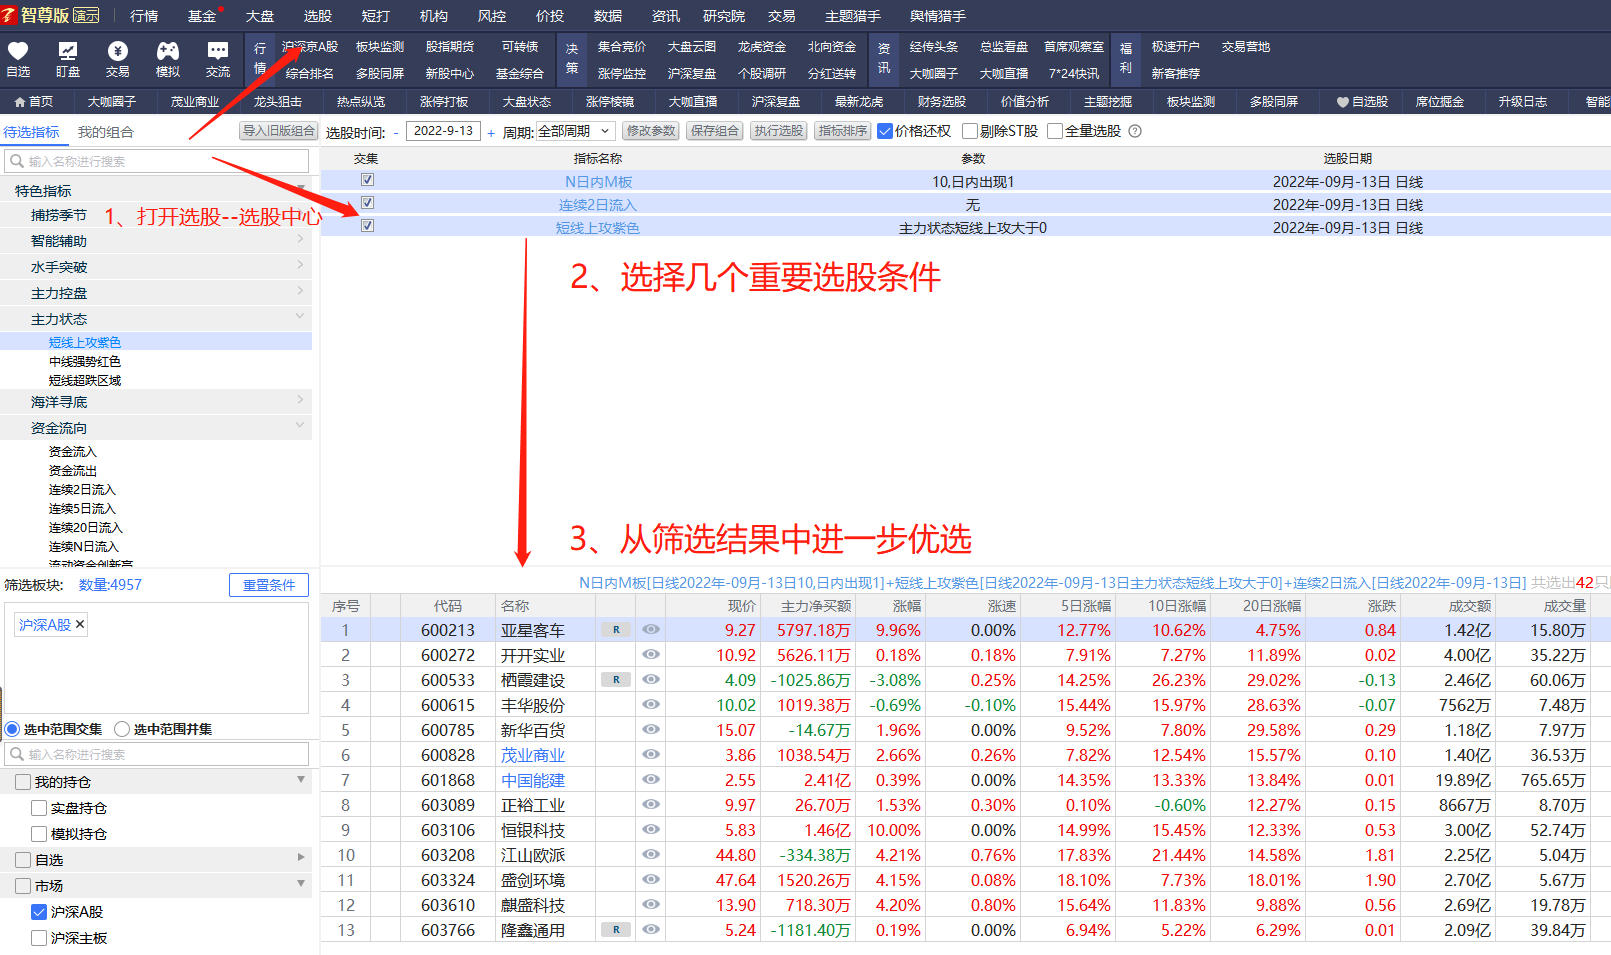Remove the 沪深A股 filter tag

click(x=80, y=624)
